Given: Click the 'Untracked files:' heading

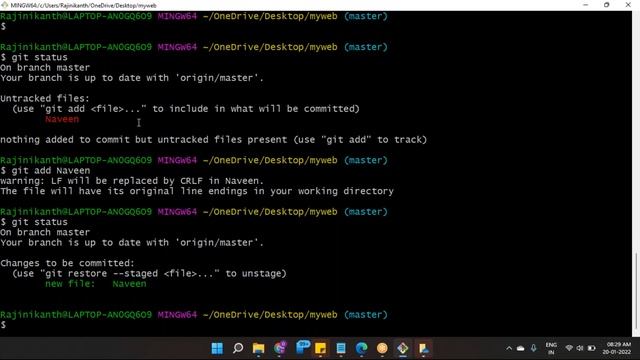Looking at the screenshot, I should click(x=44, y=98).
